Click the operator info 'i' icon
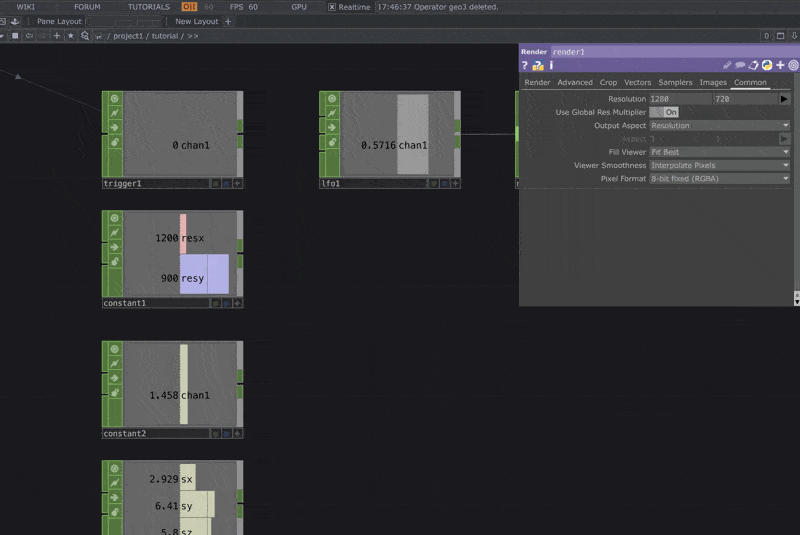The width and height of the screenshot is (800, 535). click(x=551, y=65)
